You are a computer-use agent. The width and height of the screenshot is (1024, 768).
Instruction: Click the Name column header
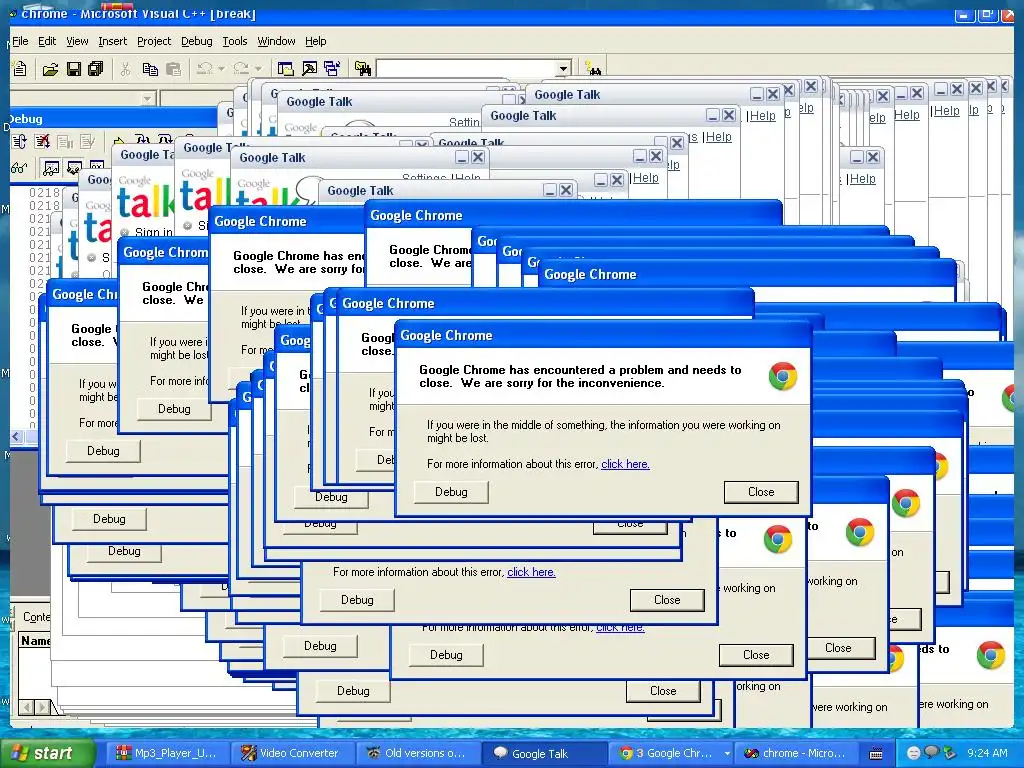click(x=35, y=641)
